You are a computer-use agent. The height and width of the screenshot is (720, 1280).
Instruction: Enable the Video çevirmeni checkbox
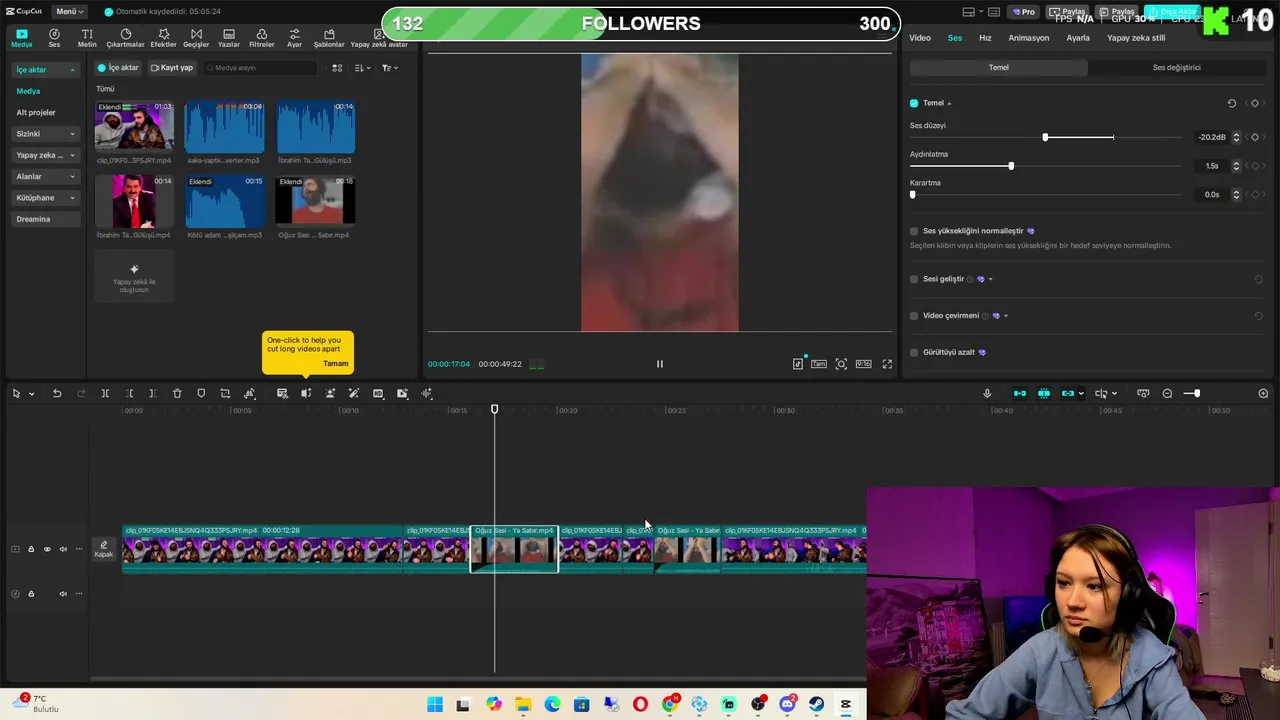tap(914, 316)
